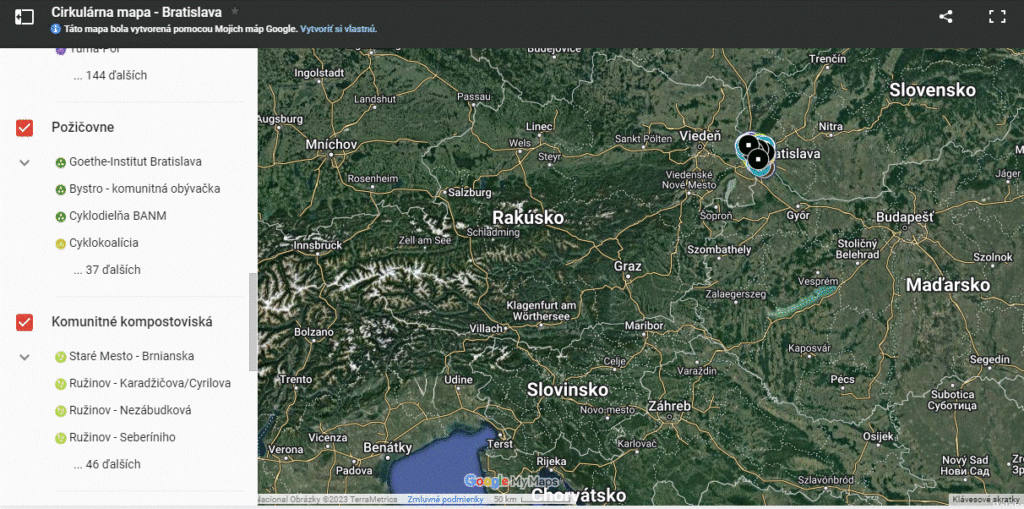1024x509 pixels.
Task: Click Maďarsko country label
Action: (x=948, y=285)
